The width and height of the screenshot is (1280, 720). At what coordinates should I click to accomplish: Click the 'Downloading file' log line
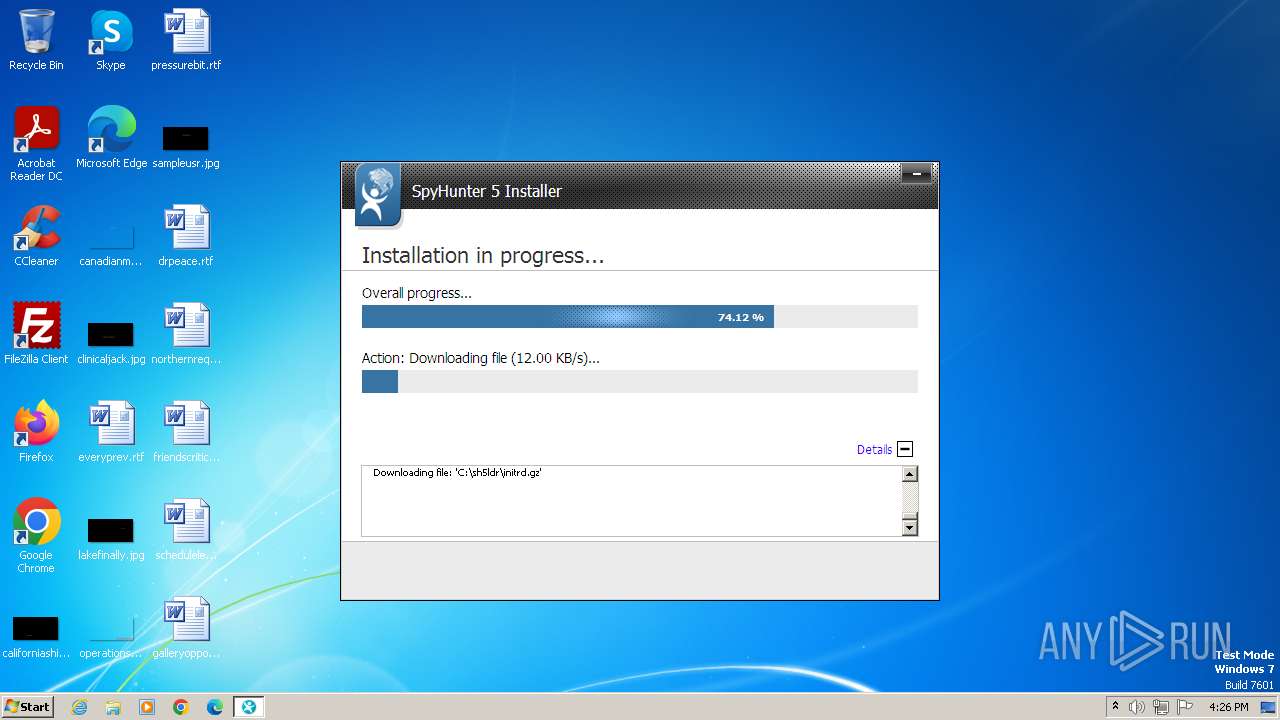pyautogui.click(x=457, y=472)
